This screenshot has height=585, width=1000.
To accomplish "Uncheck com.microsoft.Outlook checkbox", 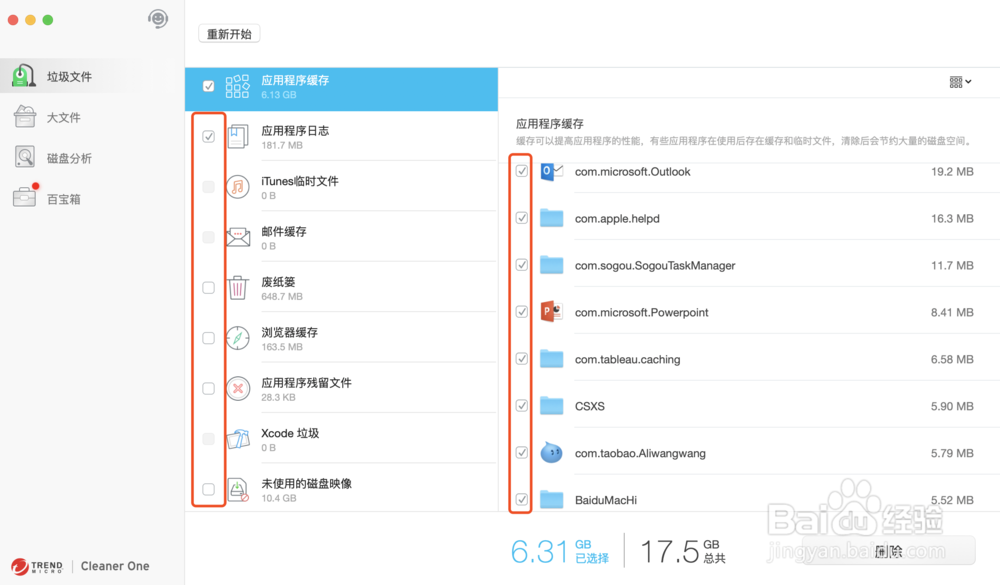I will tap(522, 171).
